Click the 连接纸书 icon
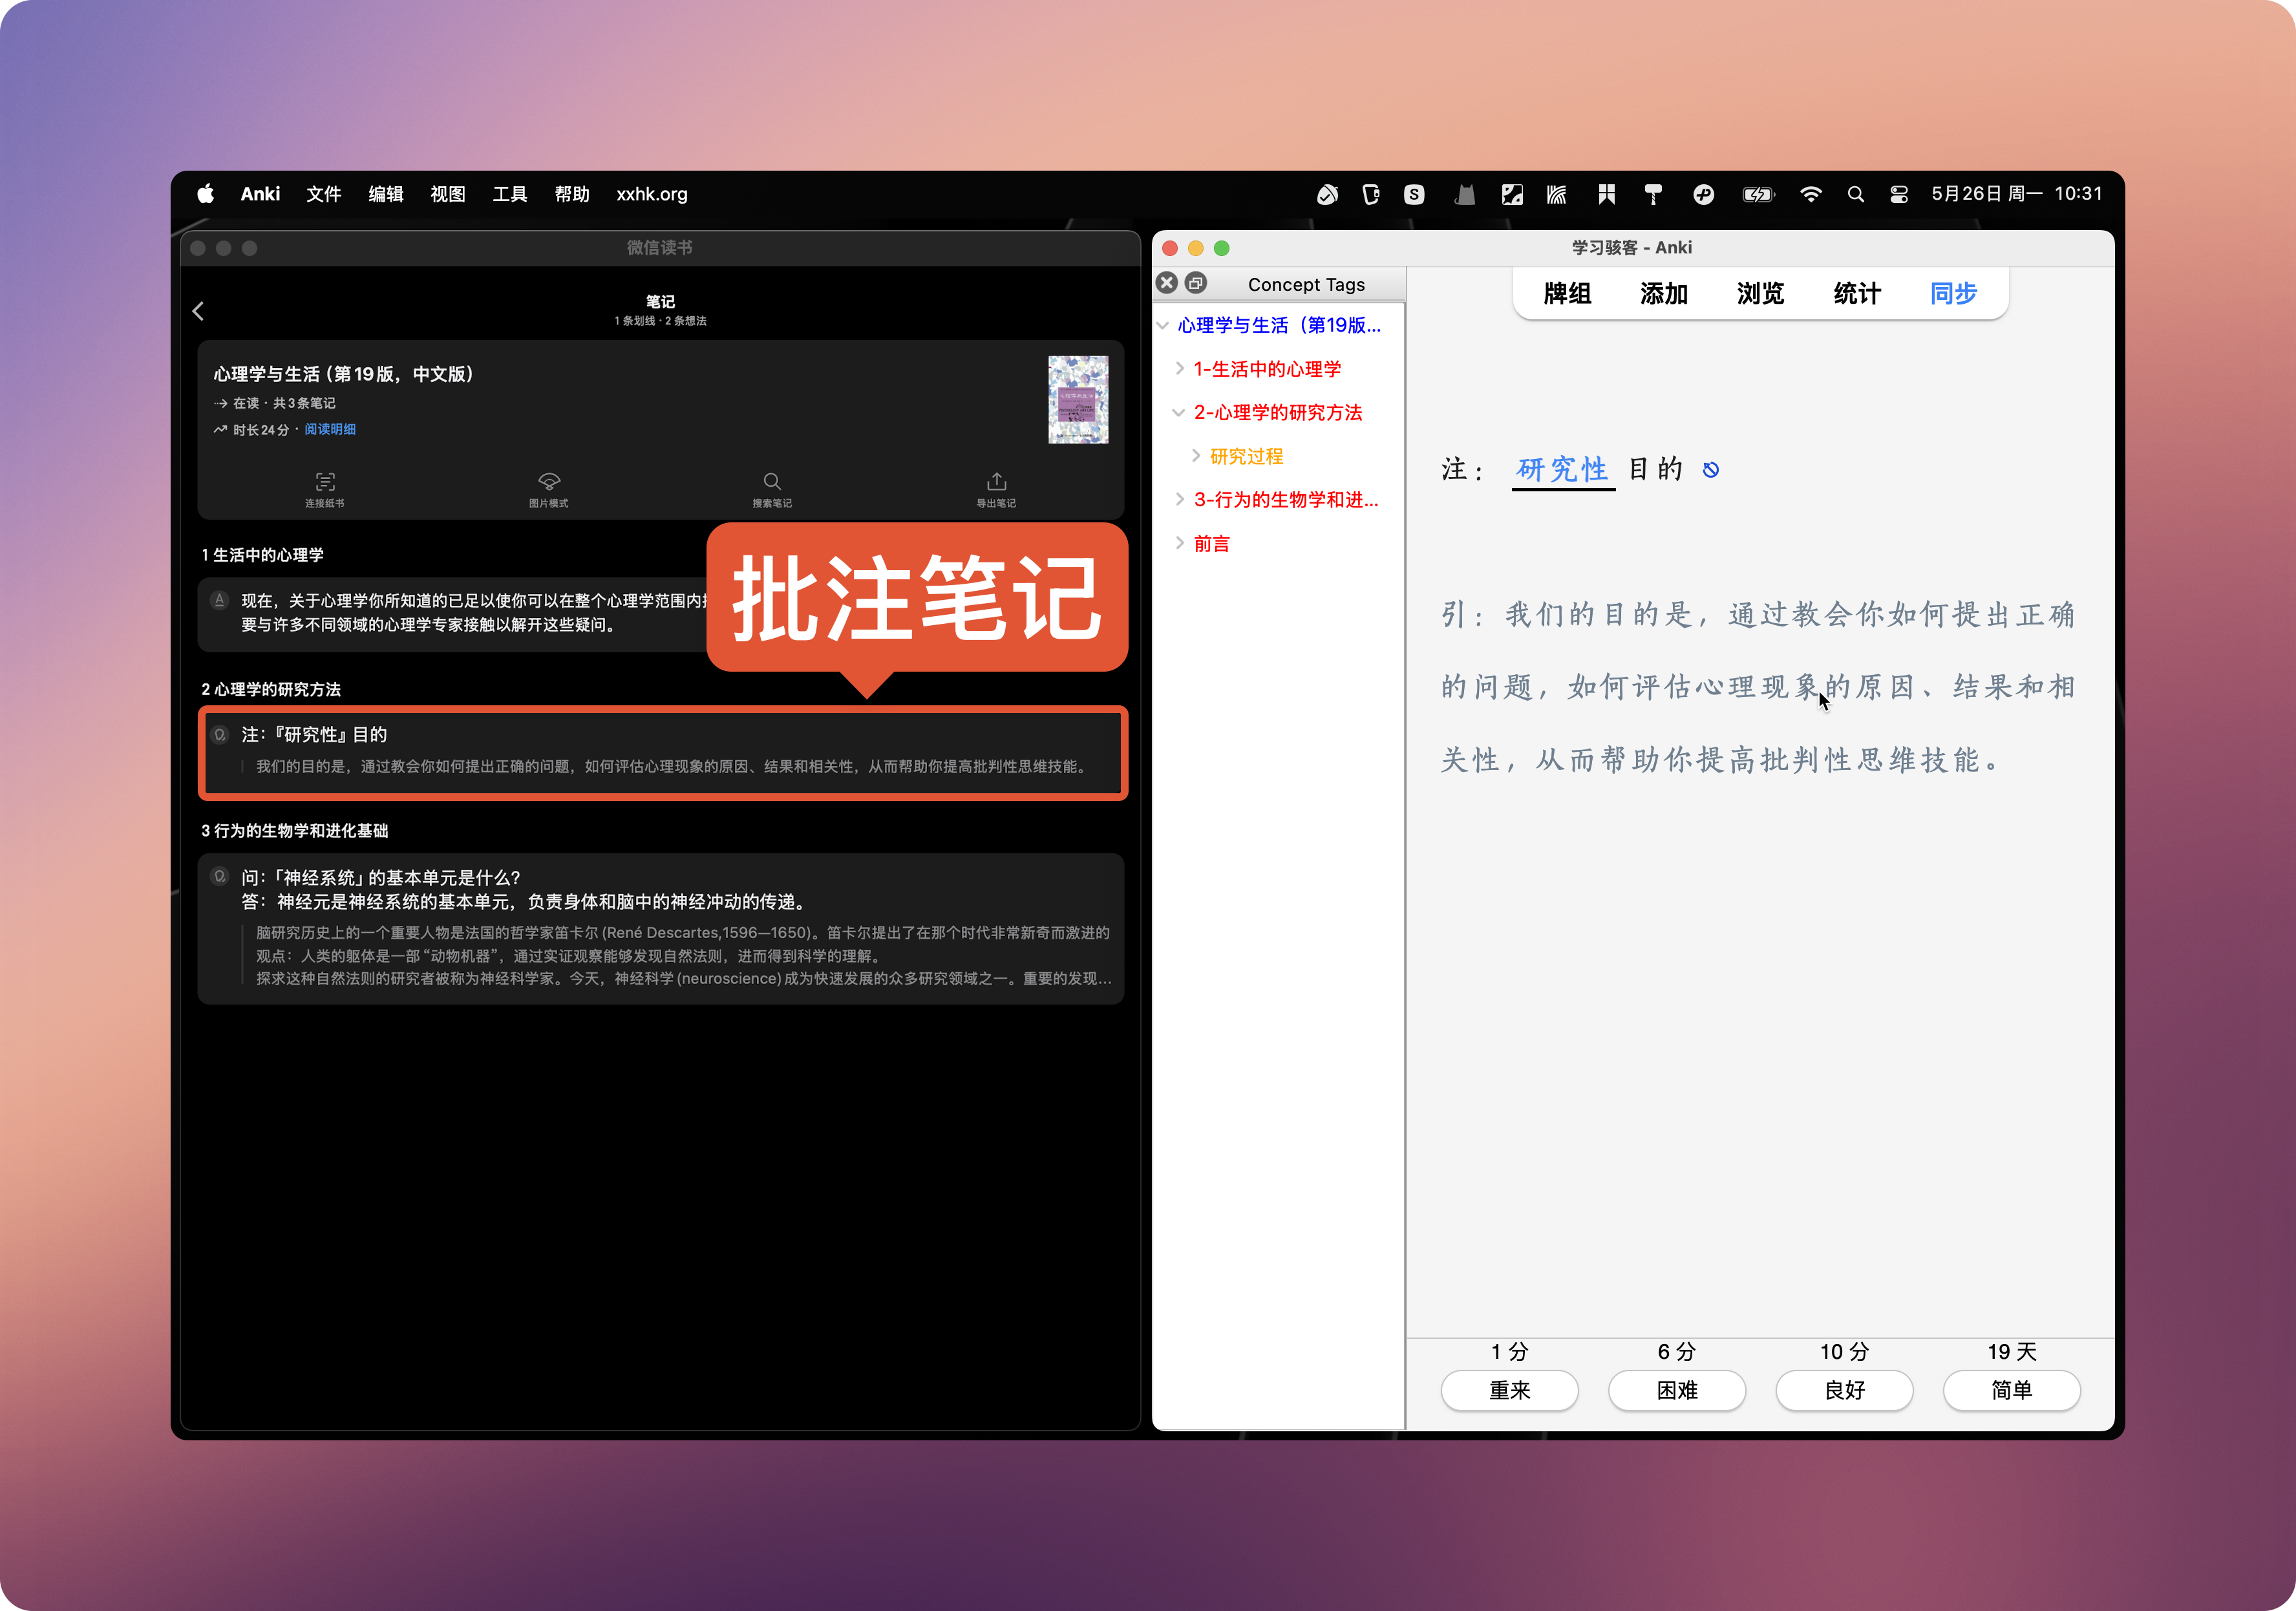Image resolution: width=2296 pixels, height=1611 pixels. click(x=325, y=481)
